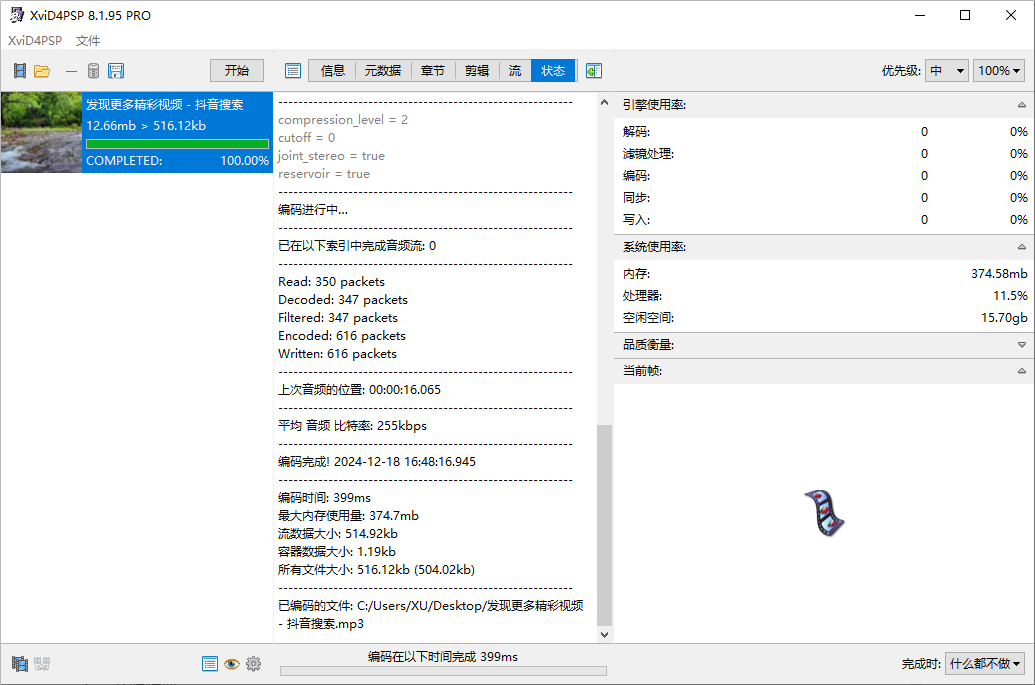Select the 抖音搜索 video thumbnail in the queue

click(x=40, y=133)
